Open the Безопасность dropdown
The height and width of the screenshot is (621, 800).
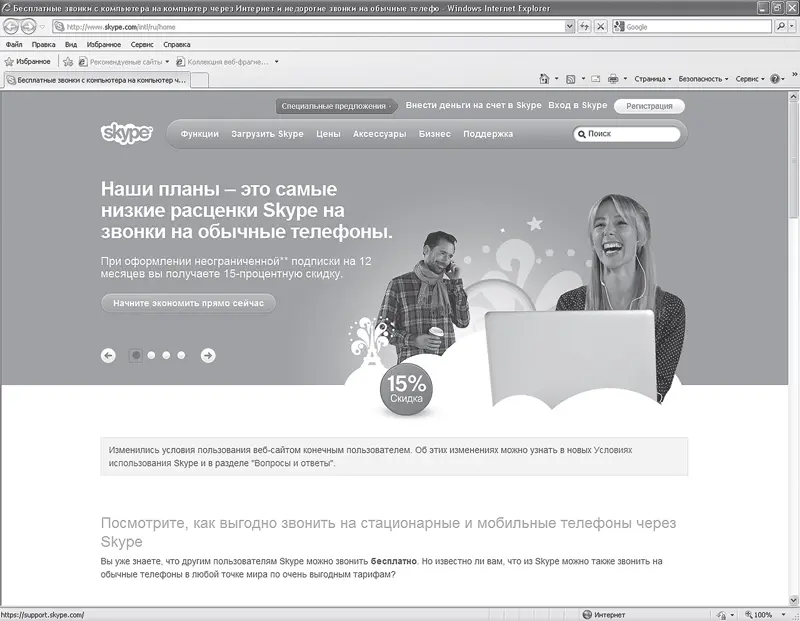[x=703, y=78]
